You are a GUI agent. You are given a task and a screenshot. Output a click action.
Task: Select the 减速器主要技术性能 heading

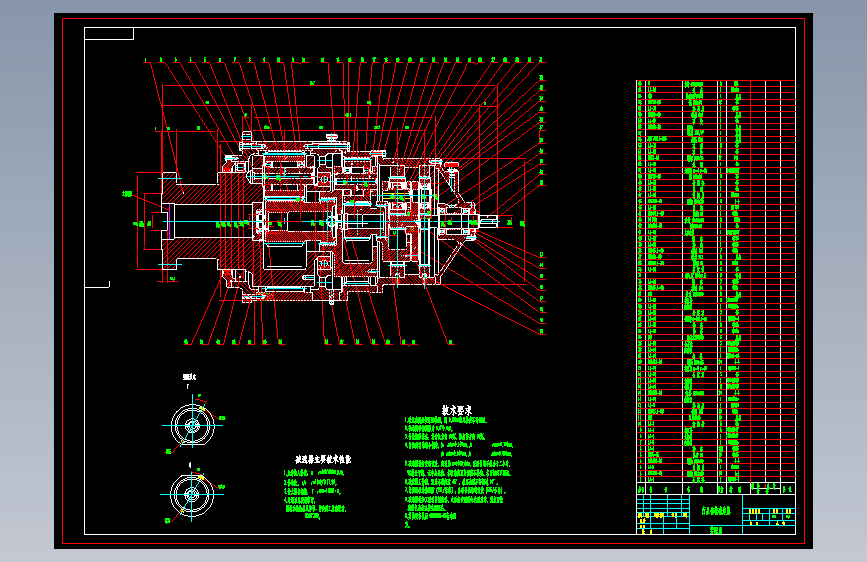[x=323, y=459]
